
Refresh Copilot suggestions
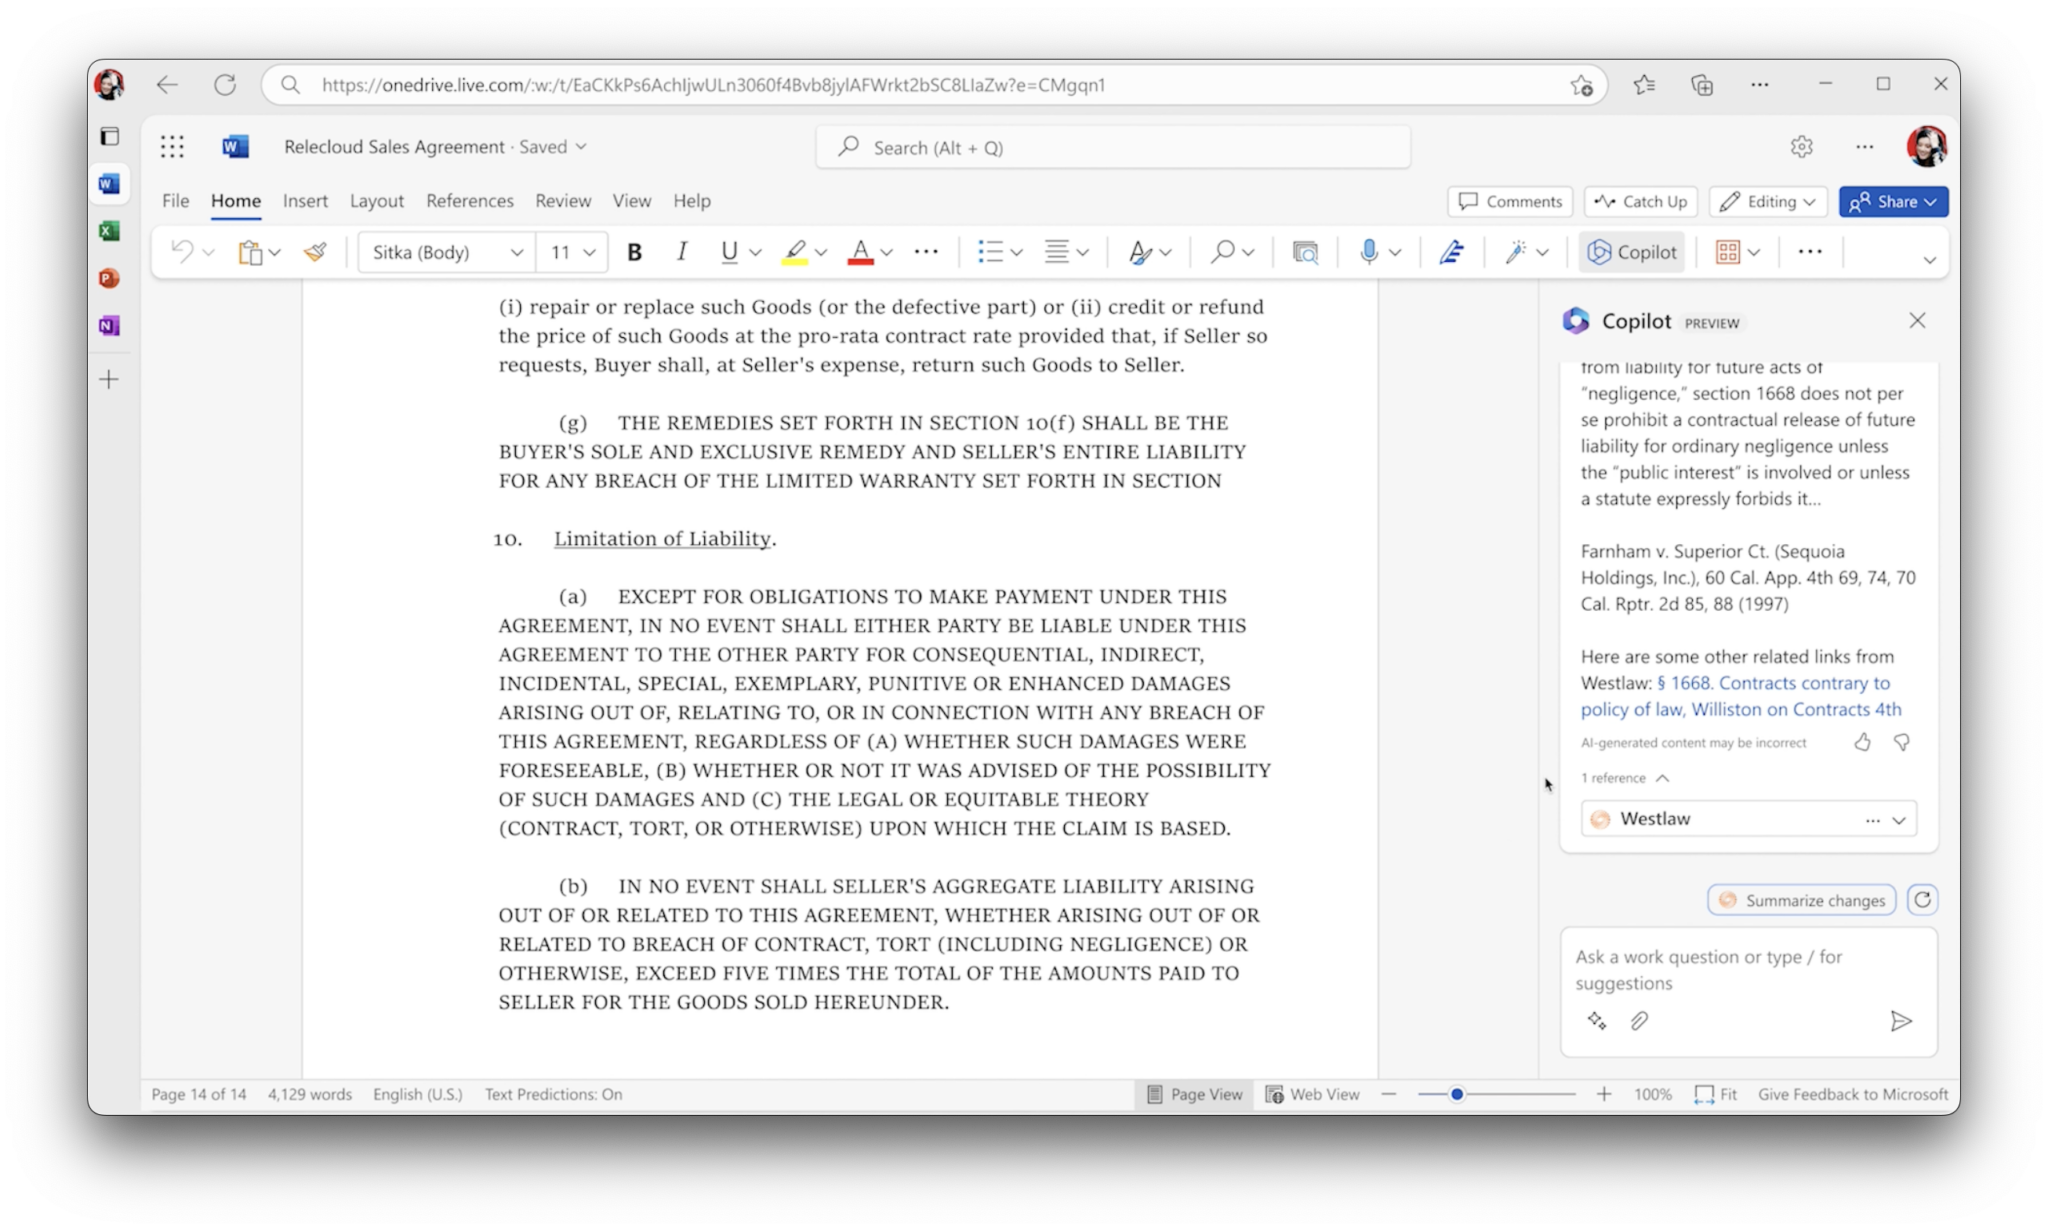click(1922, 900)
